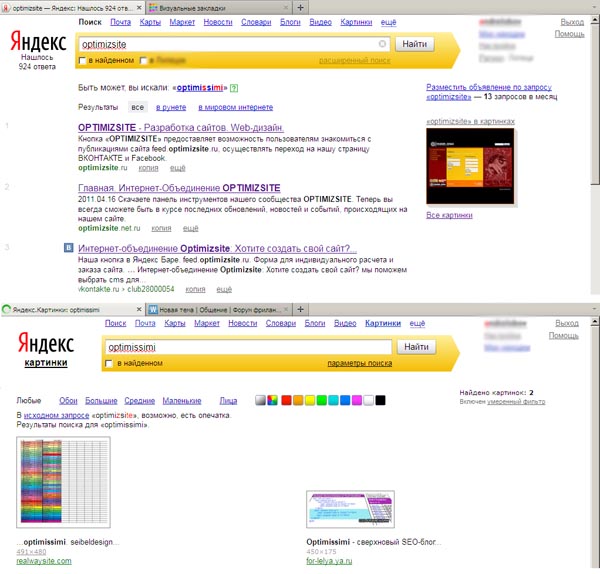
Task: Filter images by 'Большие' size
Action: 101,401
